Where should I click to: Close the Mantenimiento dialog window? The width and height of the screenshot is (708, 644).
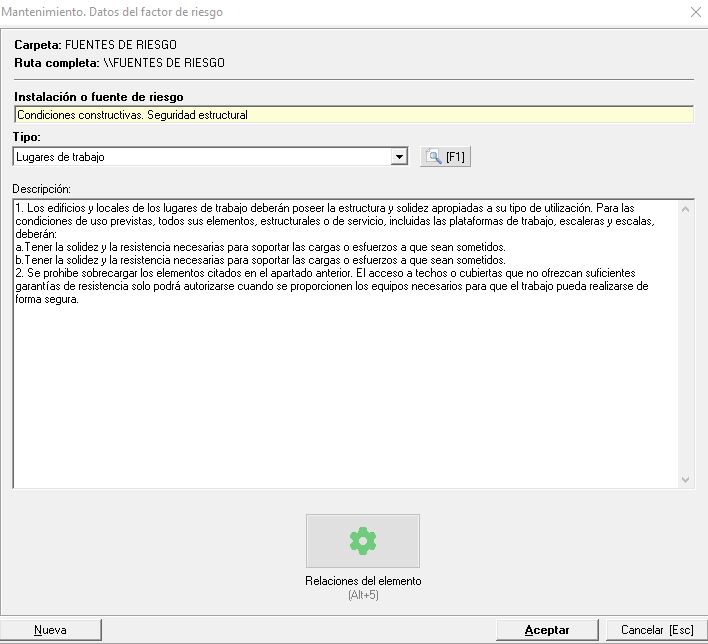click(x=695, y=12)
